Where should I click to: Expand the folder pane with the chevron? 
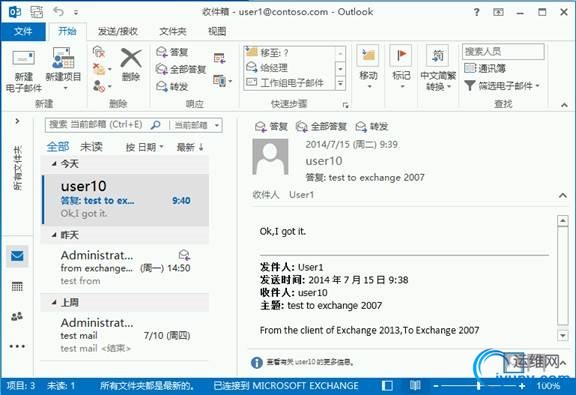(x=17, y=121)
